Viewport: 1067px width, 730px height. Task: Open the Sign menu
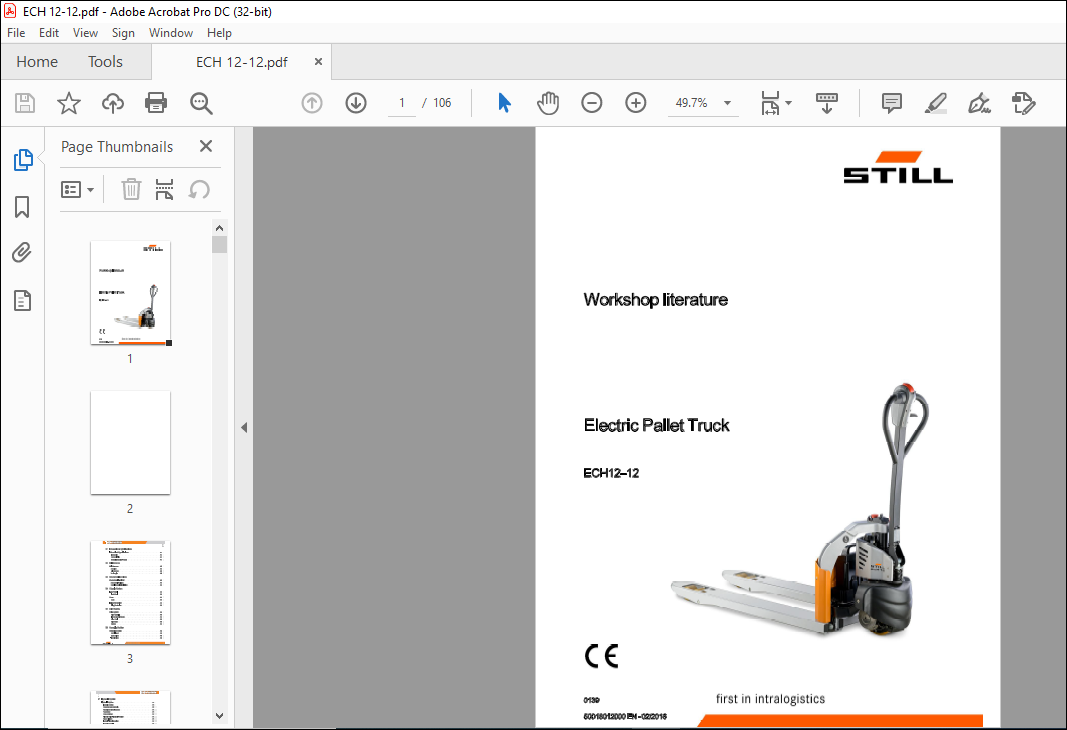click(123, 33)
